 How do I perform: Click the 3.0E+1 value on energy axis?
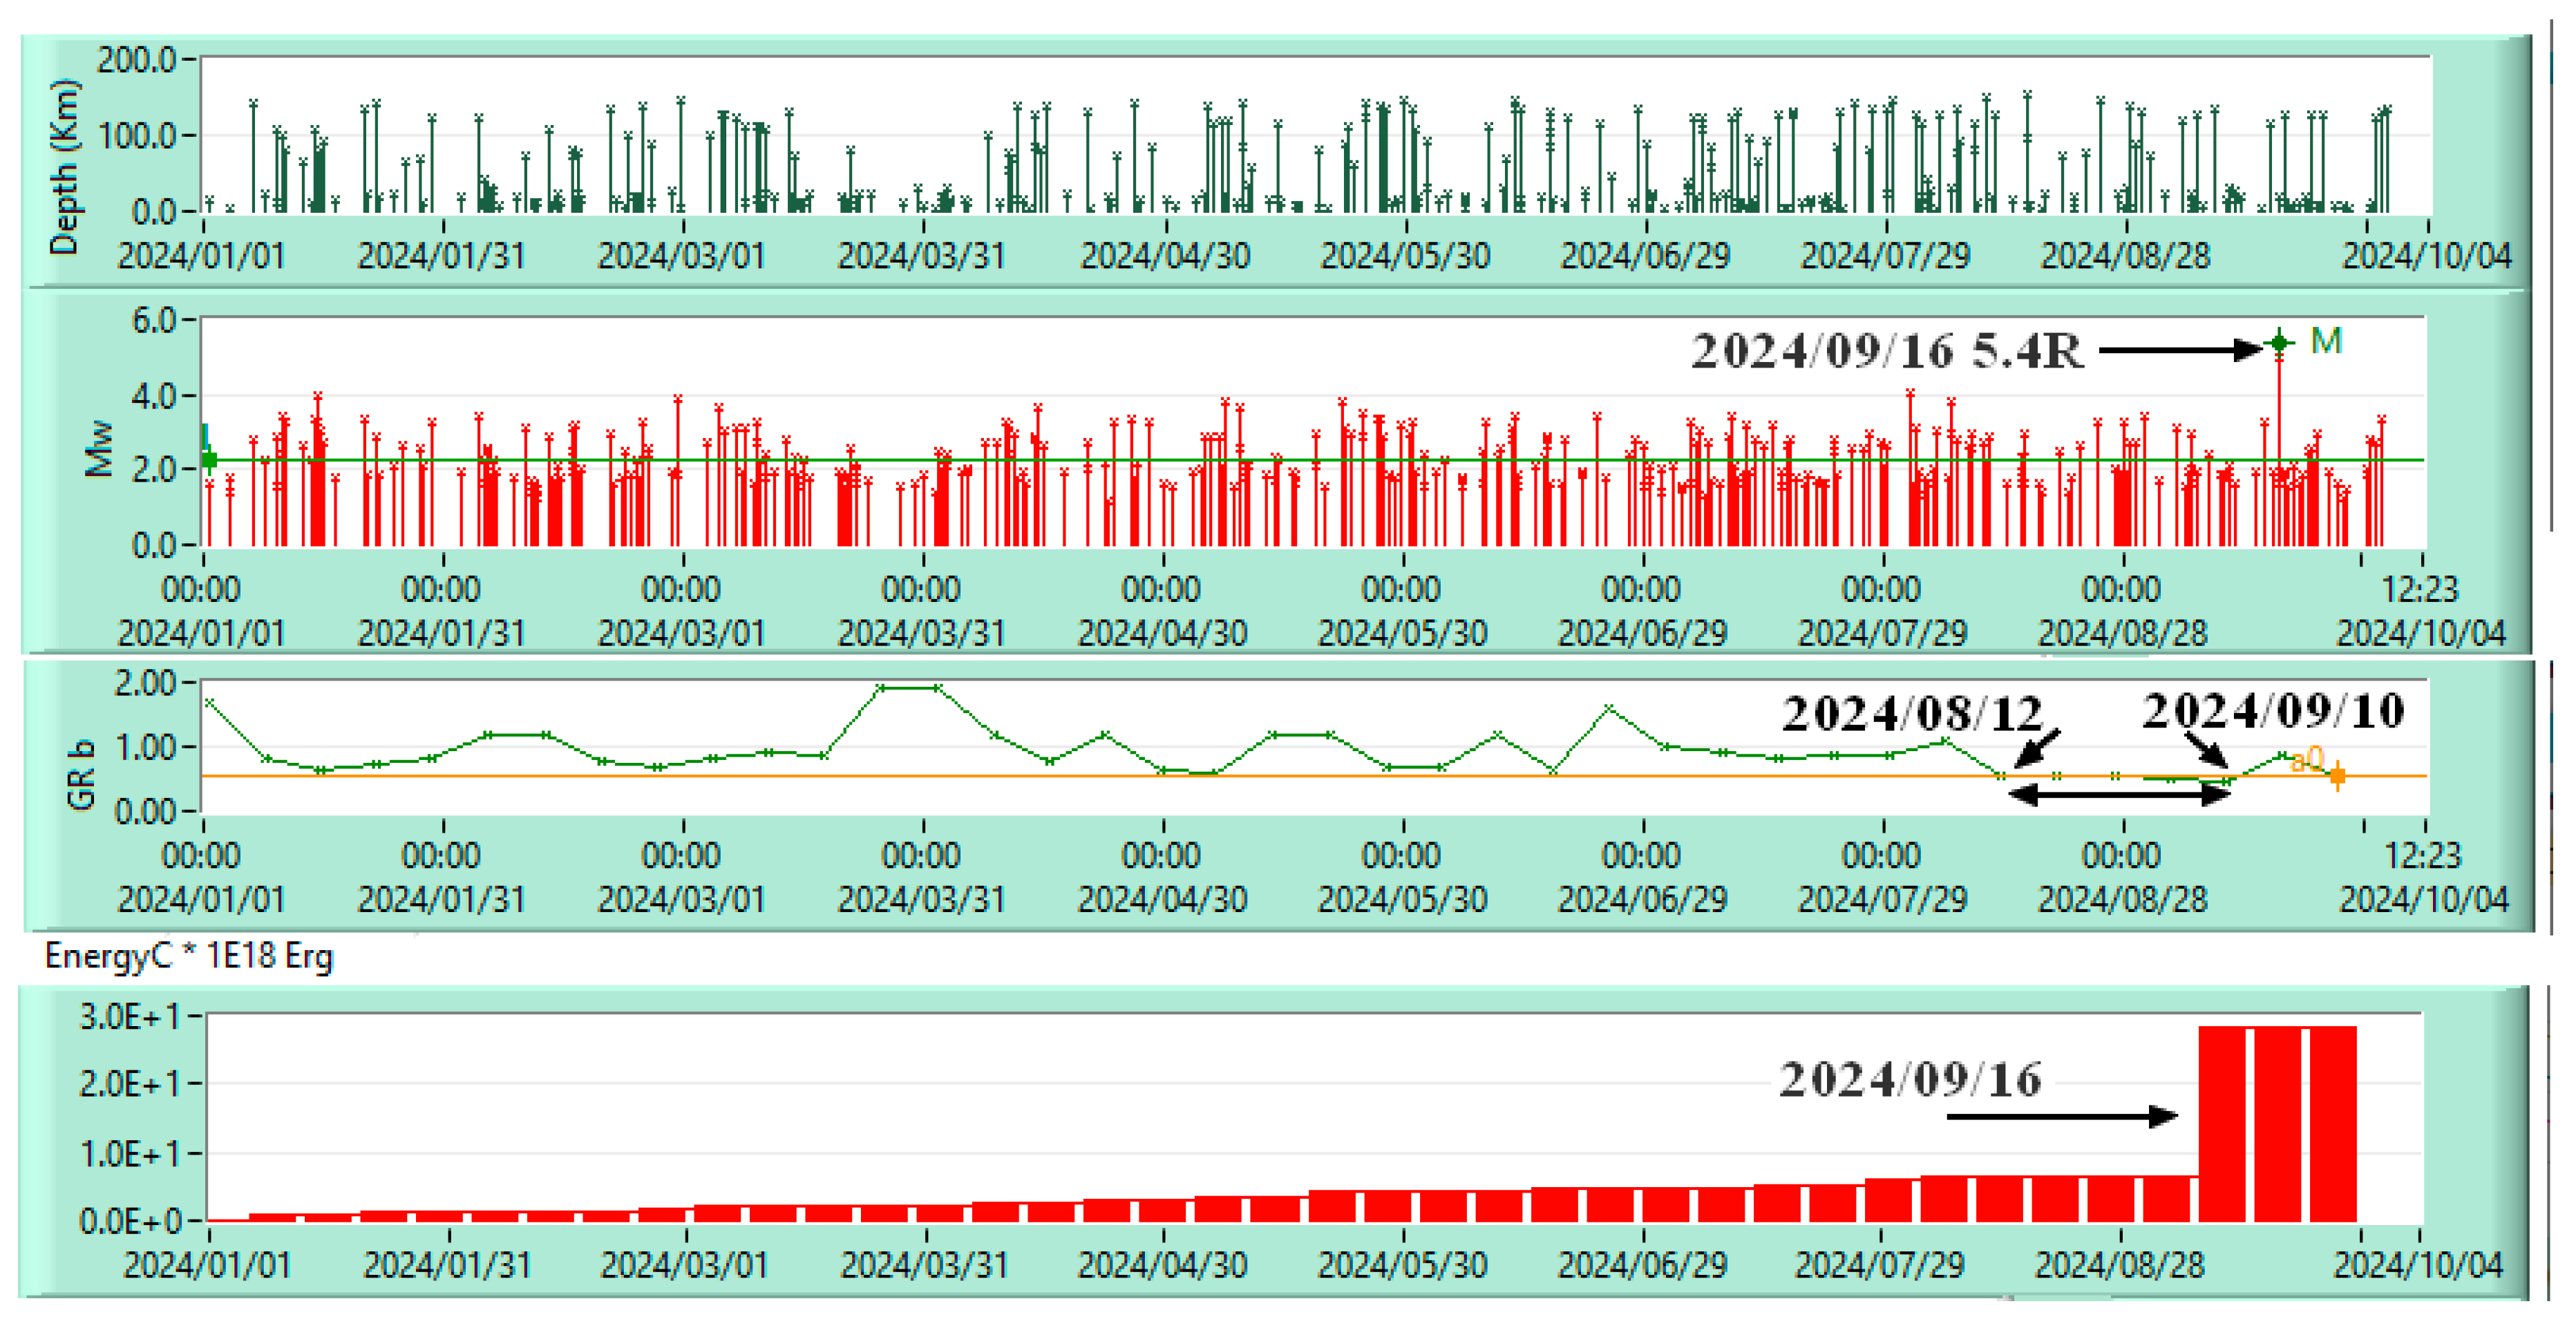pyautogui.click(x=129, y=1017)
